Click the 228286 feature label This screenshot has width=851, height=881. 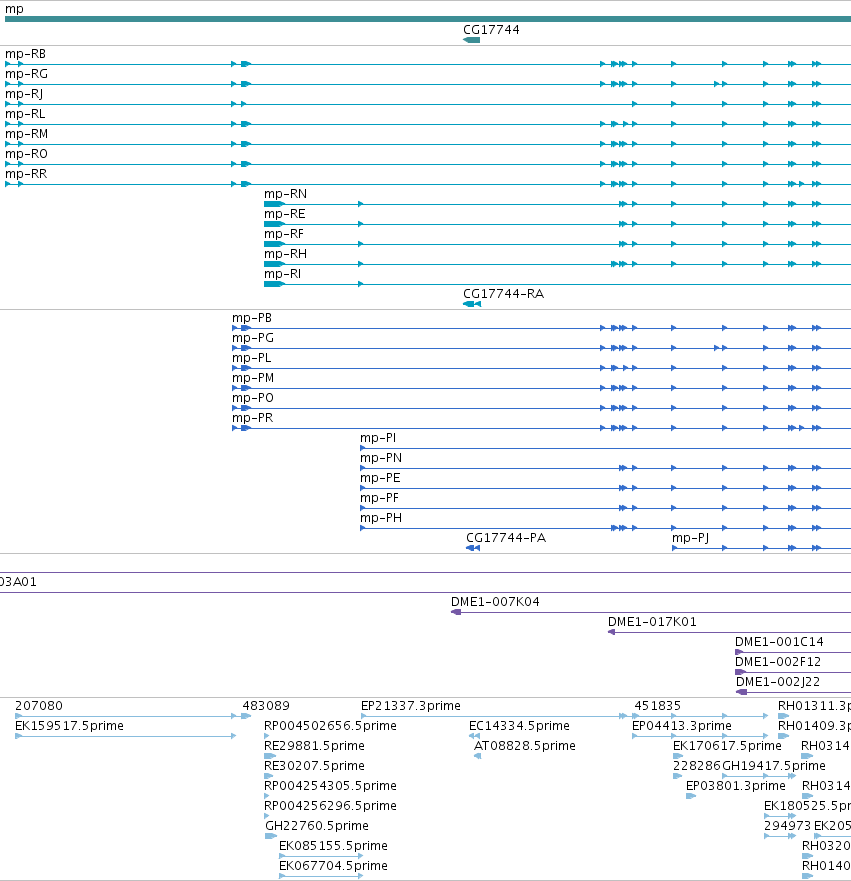click(697, 766)
